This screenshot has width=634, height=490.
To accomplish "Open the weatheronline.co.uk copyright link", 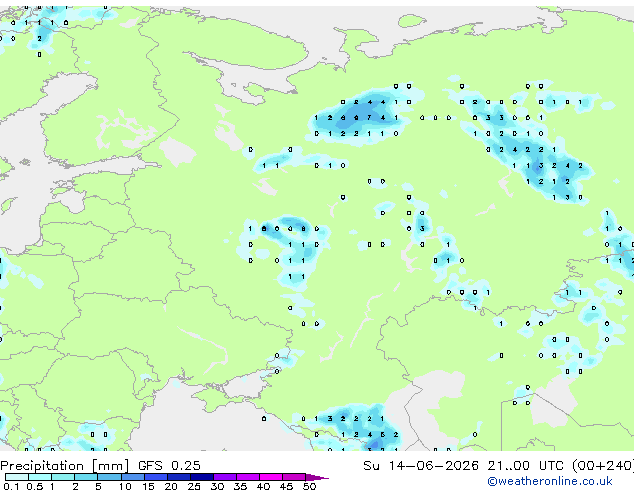I will [x=550, y=481].
